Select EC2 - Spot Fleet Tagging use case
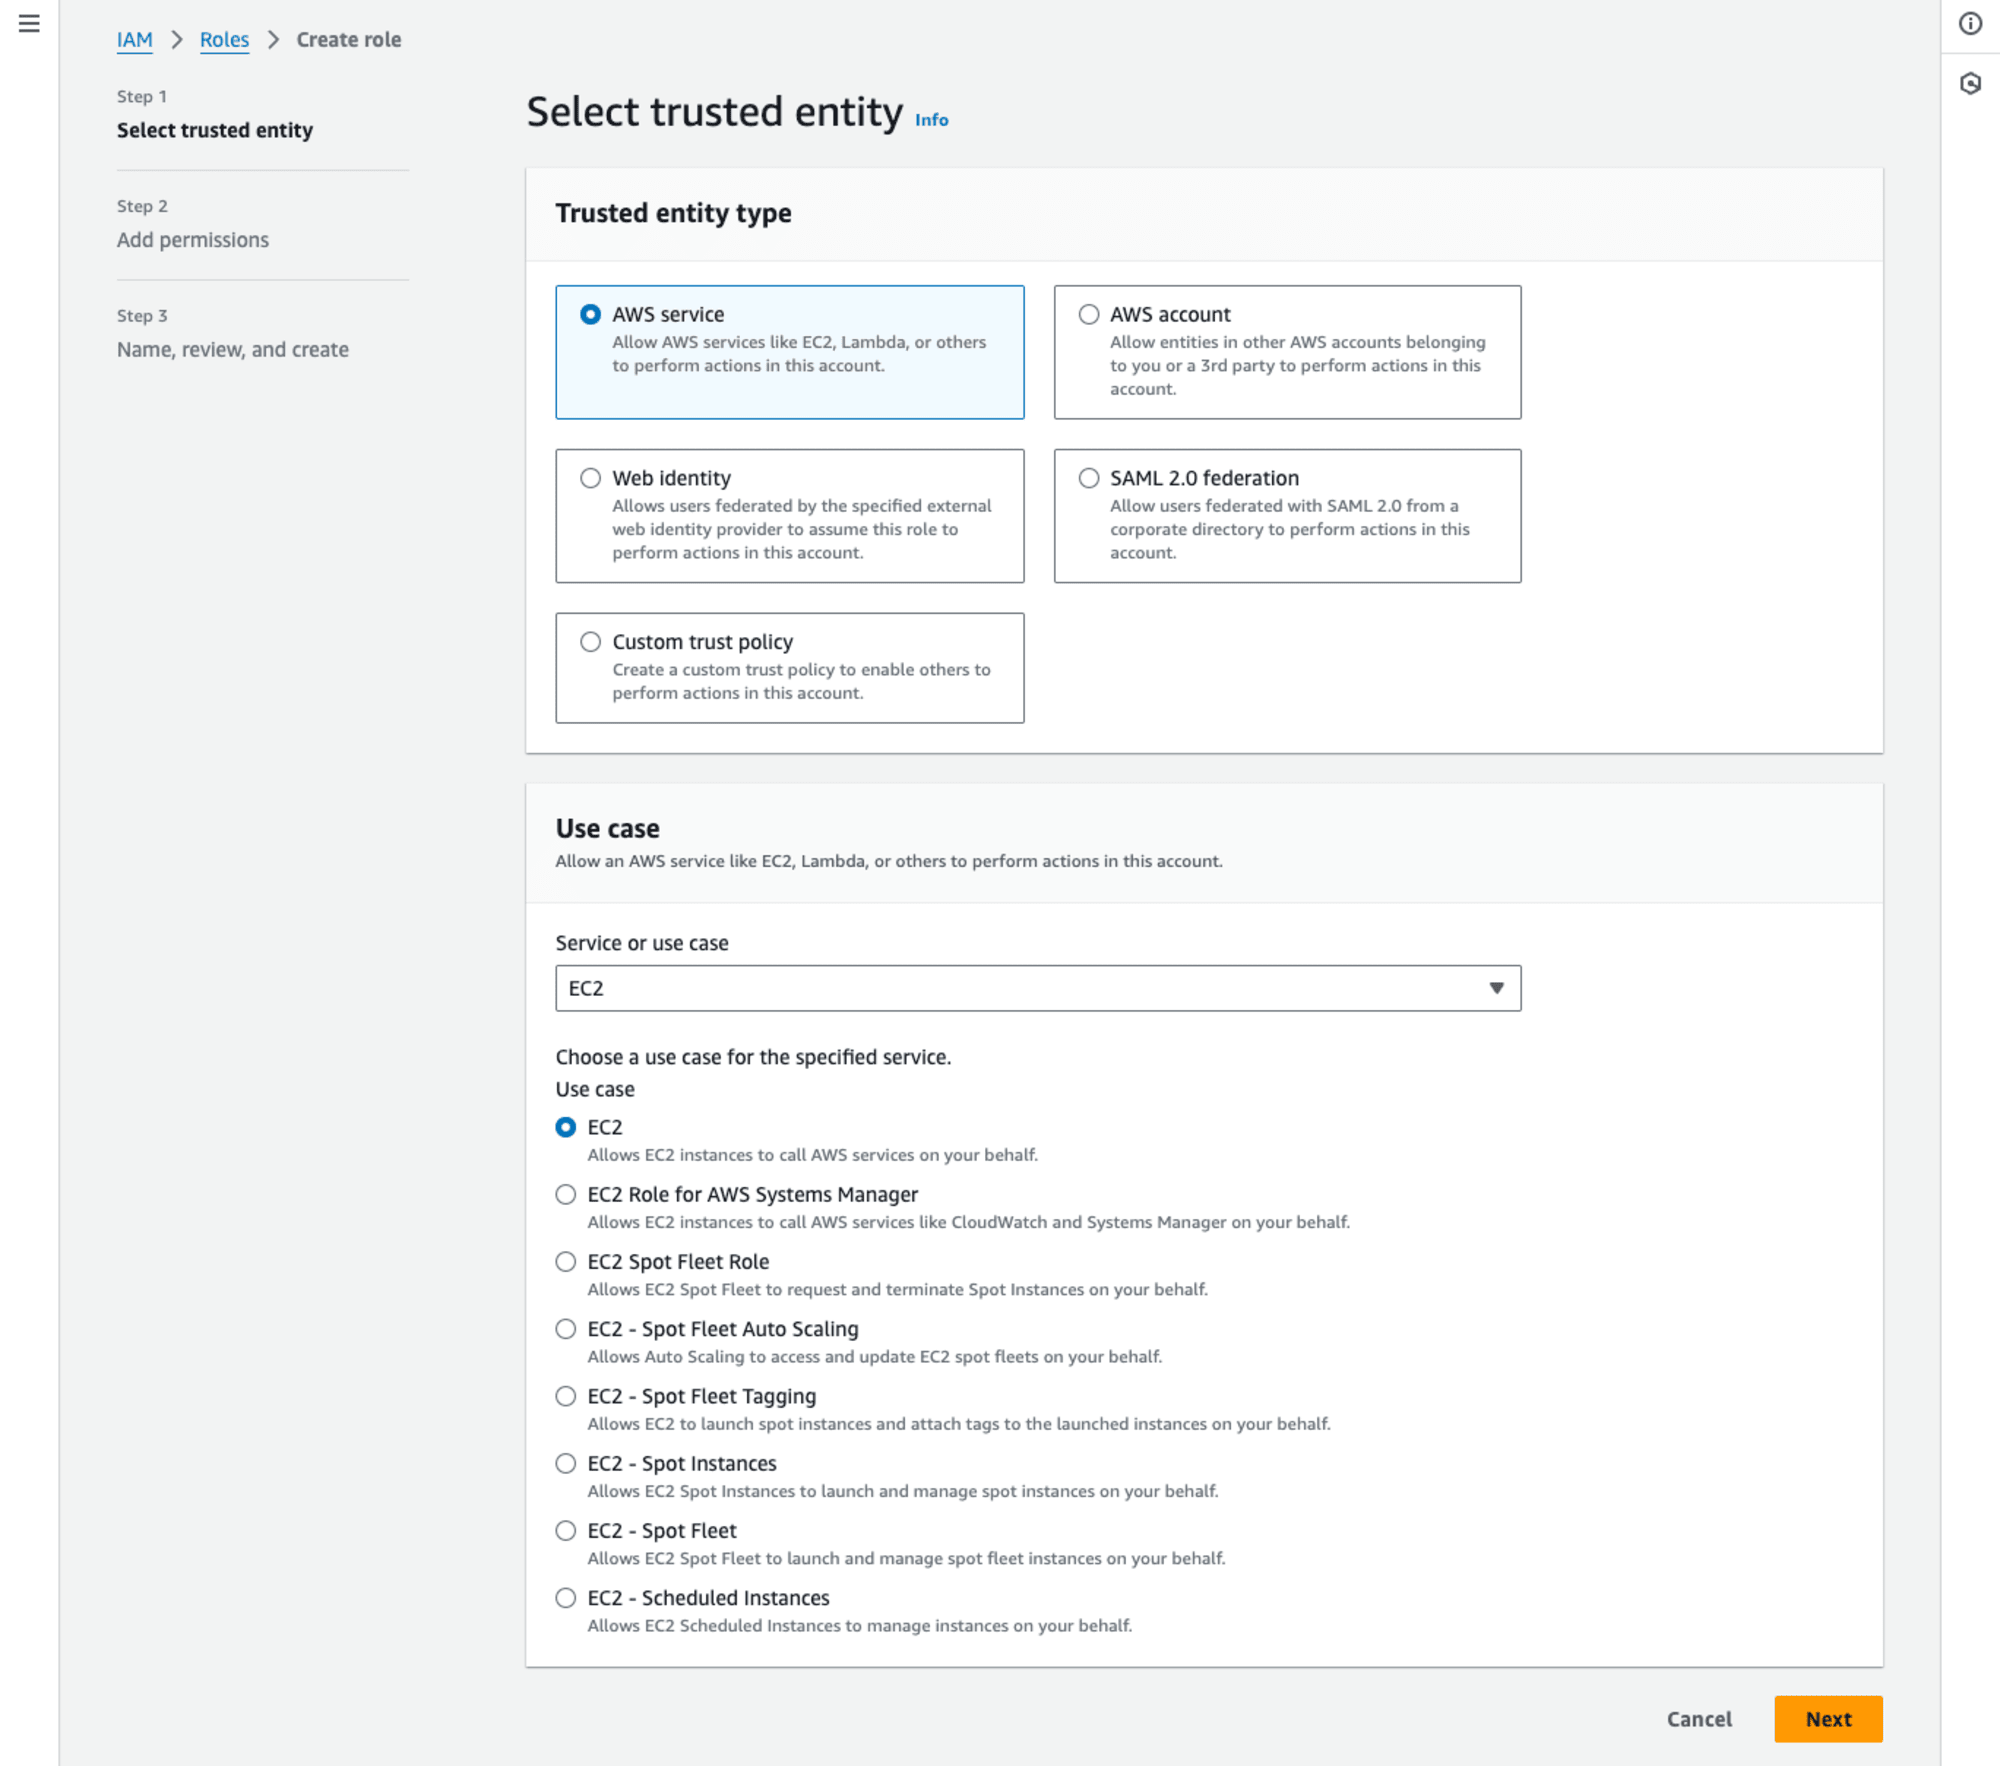The image size is (2000, 1766). pyautogui.click(x=566, y=1396)
